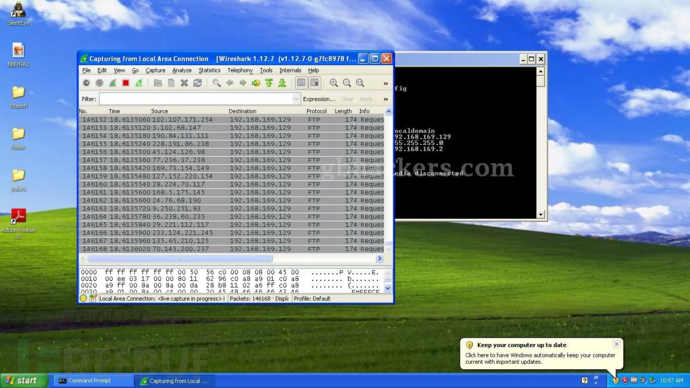The height and width of the screenshot is (388, 690).
Task: Open the Go menu
Action: tap(135, 70)
